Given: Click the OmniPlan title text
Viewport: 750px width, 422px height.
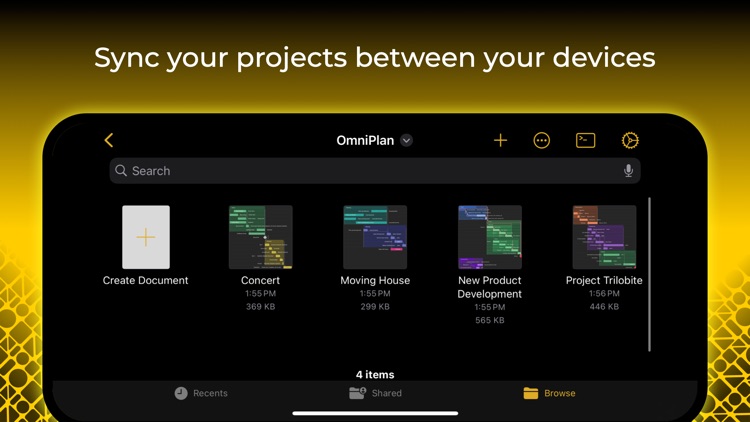Looking at the screenshot, I should click(x=365, y=140).
